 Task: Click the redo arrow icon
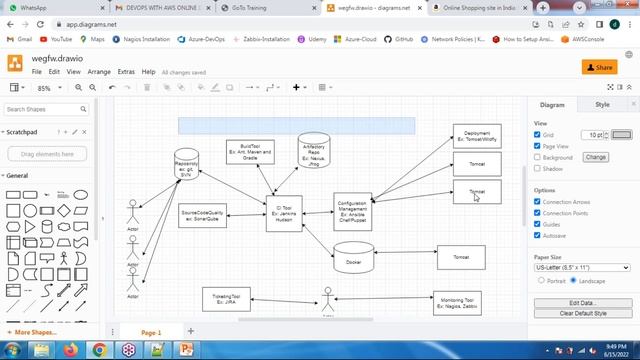point(127,87)
